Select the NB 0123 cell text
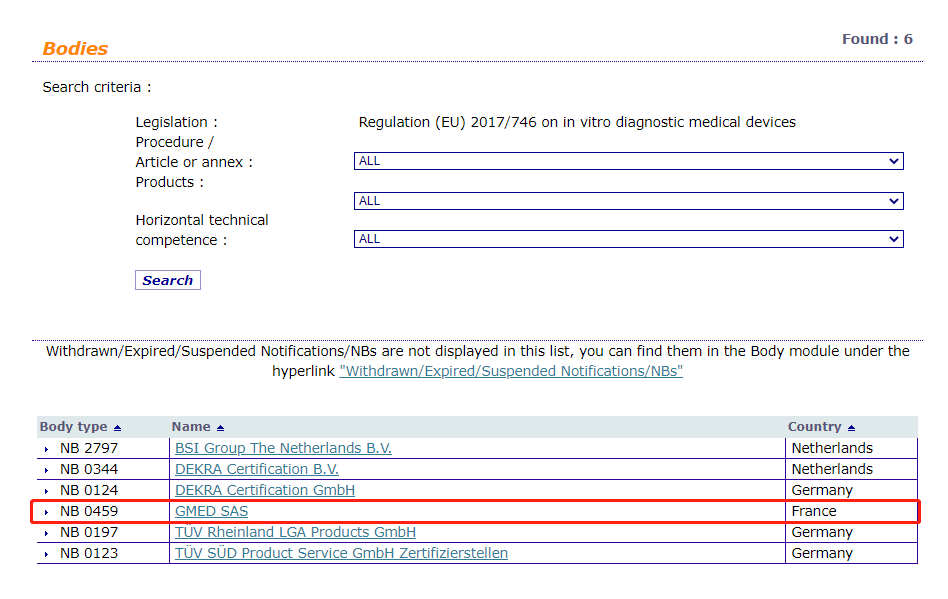948x599 pixels. point(89,554)
